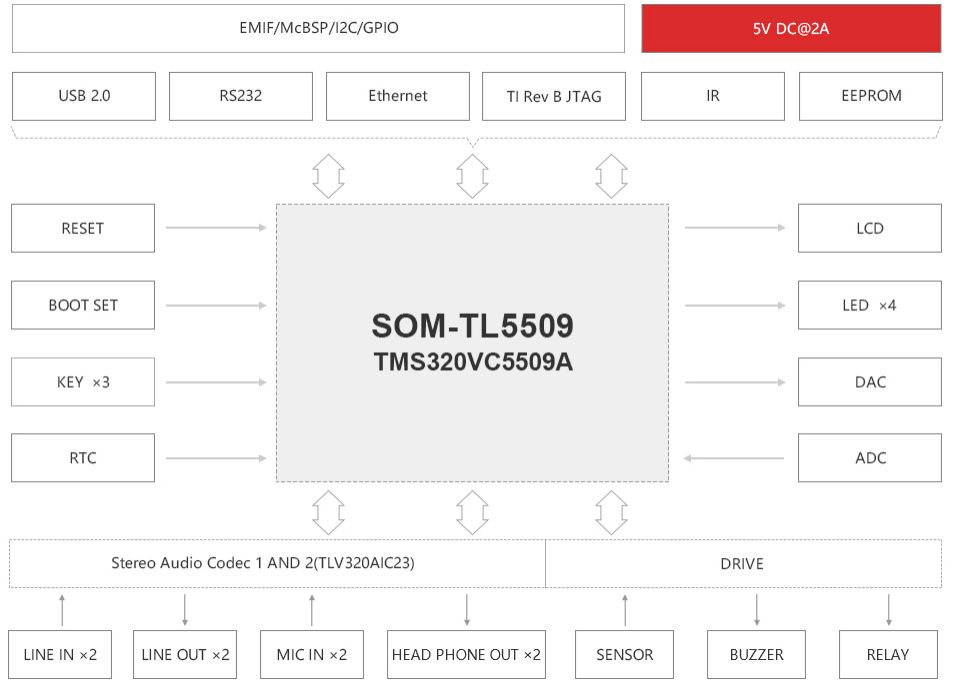Select the RTC box
This screenshot has height=686, width=954.
click(x=83, y=458)
